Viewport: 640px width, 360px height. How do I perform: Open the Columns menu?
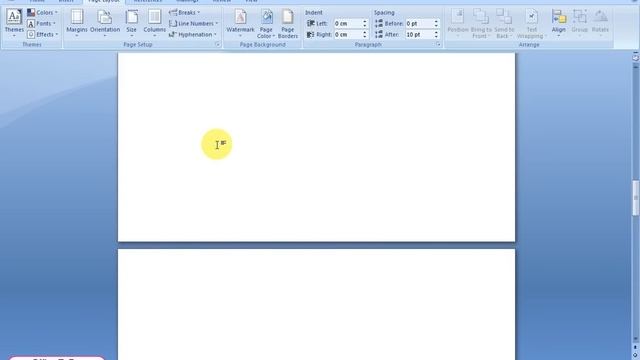[154, 23]
